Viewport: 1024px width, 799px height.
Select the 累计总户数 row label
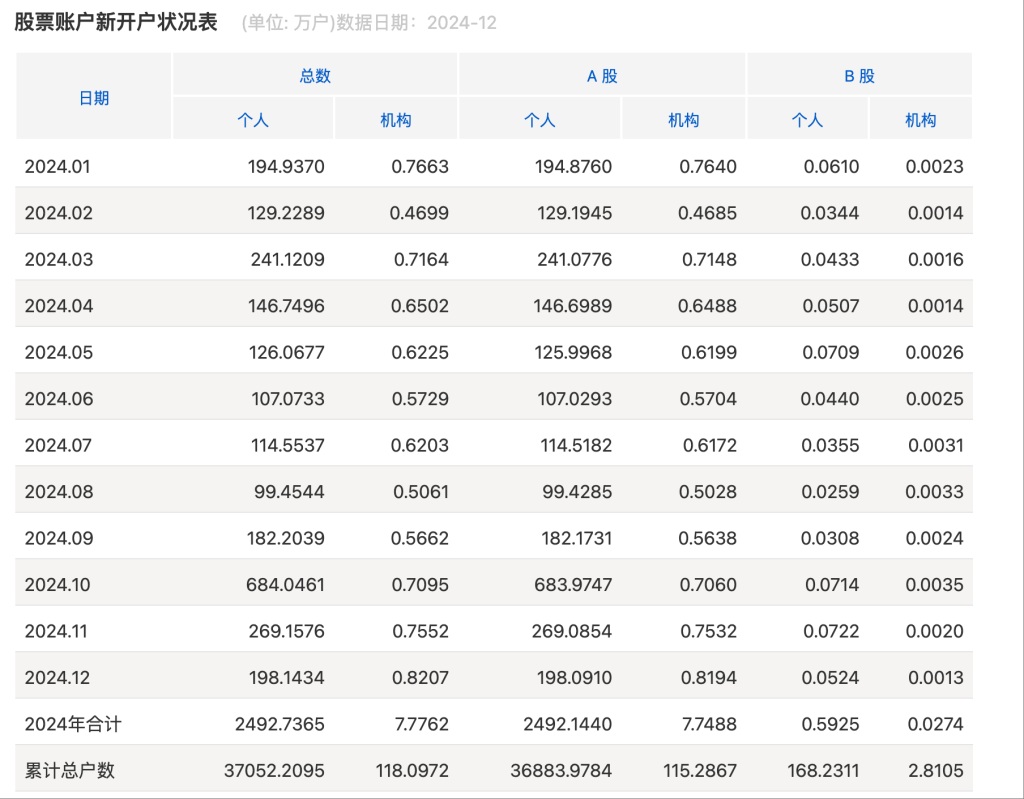point(70,771)
